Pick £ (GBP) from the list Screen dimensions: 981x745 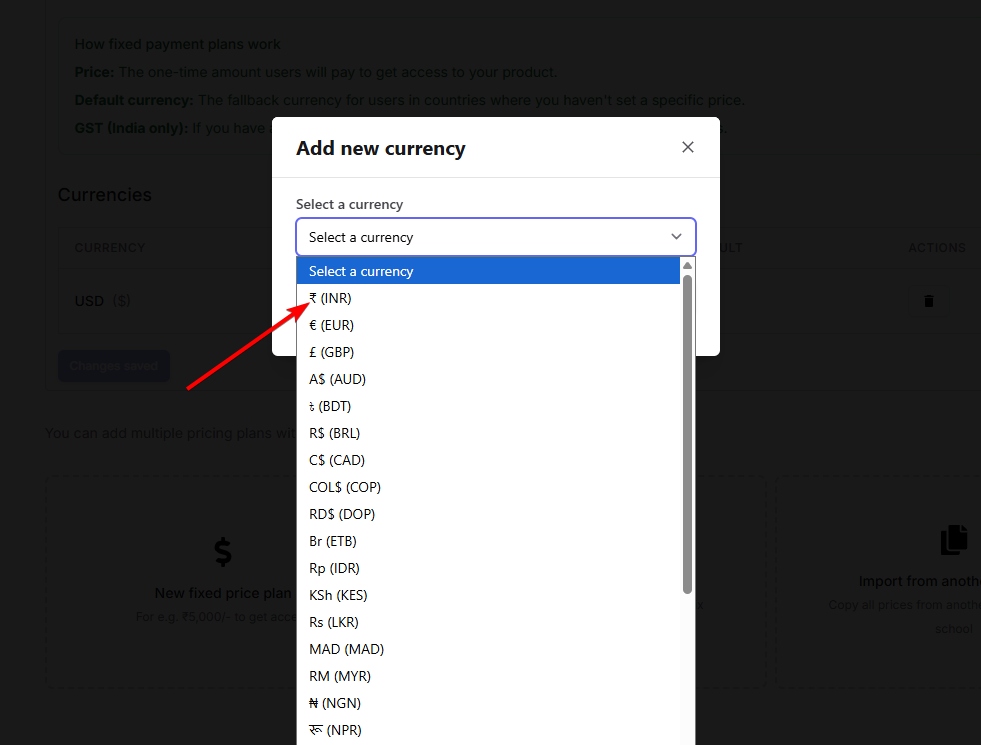pos(332,352)
